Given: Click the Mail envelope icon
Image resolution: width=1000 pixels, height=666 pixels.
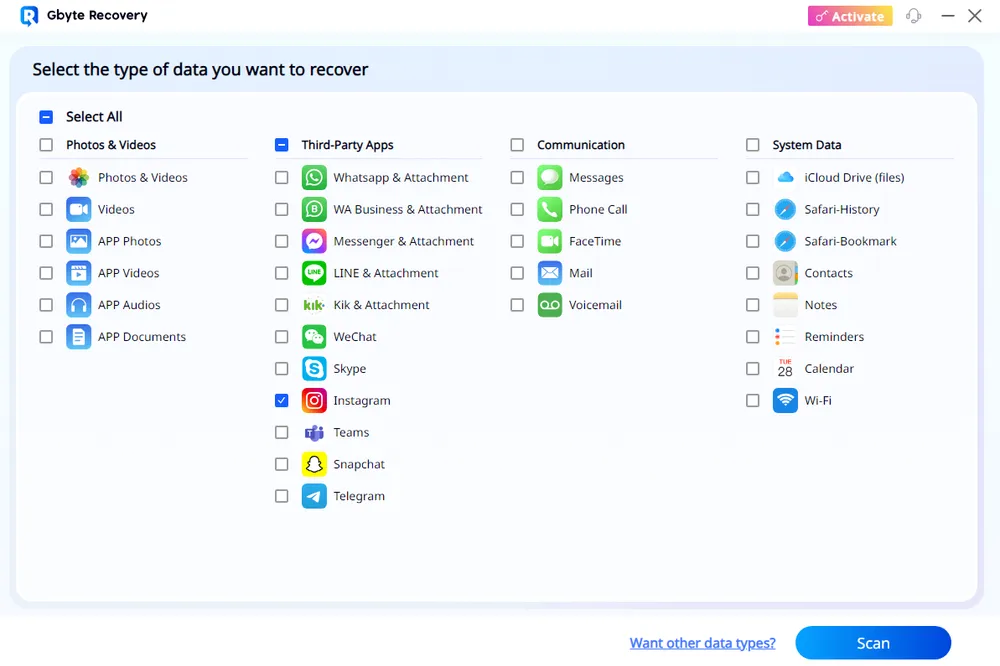Looking at the screenshot, I should coord(550,273).
